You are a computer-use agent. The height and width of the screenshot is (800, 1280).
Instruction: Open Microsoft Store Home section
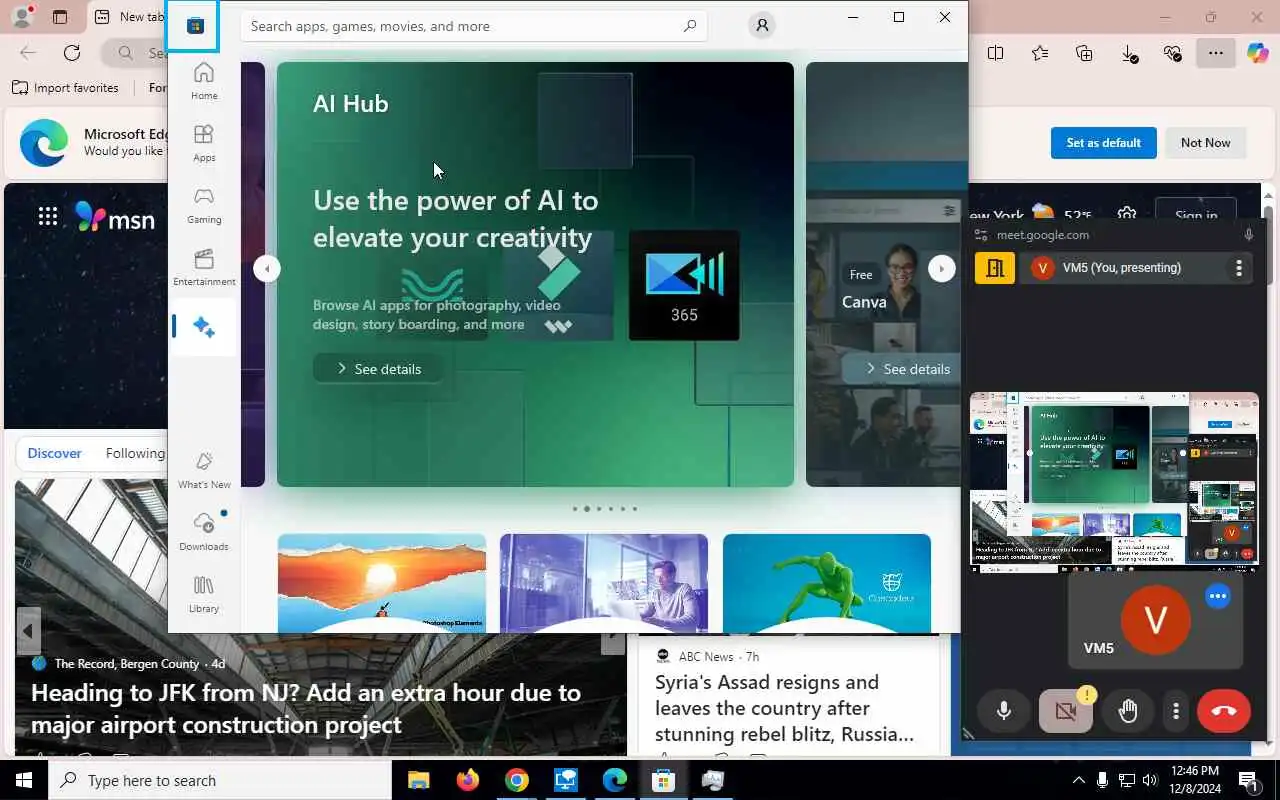coord(204,81)
